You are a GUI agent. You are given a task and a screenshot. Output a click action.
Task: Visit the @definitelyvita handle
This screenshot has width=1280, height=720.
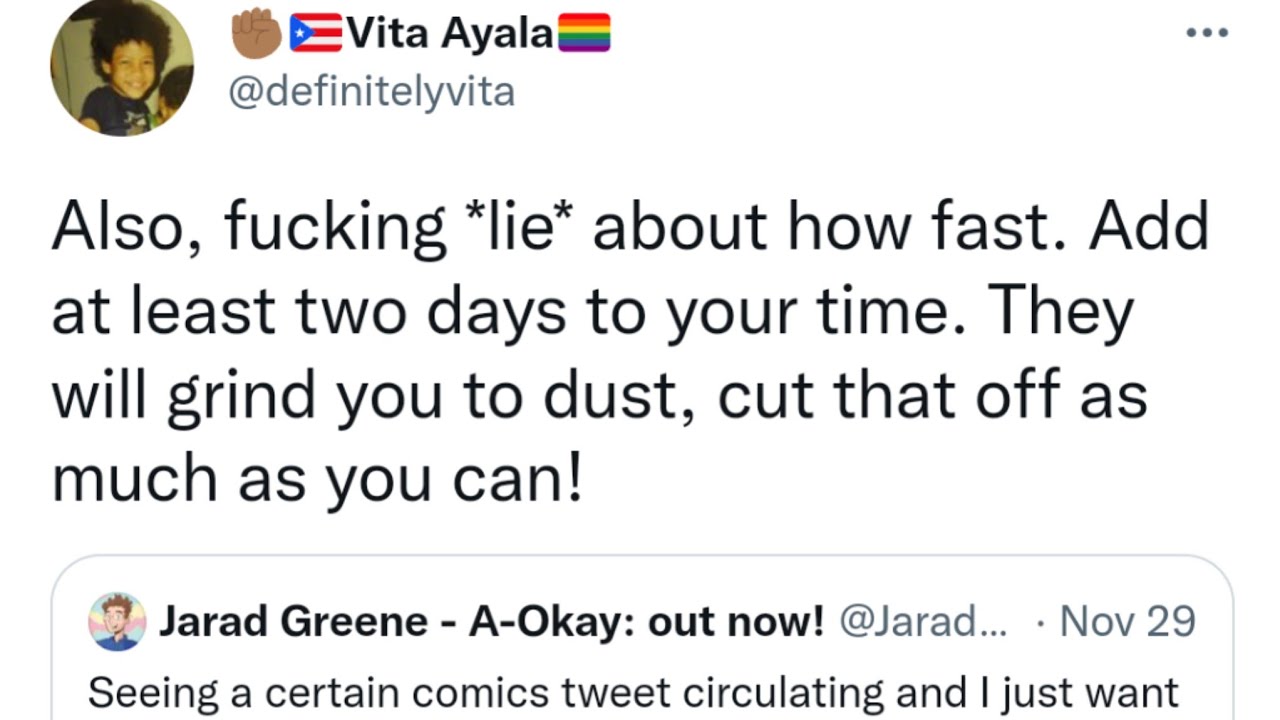371,92
